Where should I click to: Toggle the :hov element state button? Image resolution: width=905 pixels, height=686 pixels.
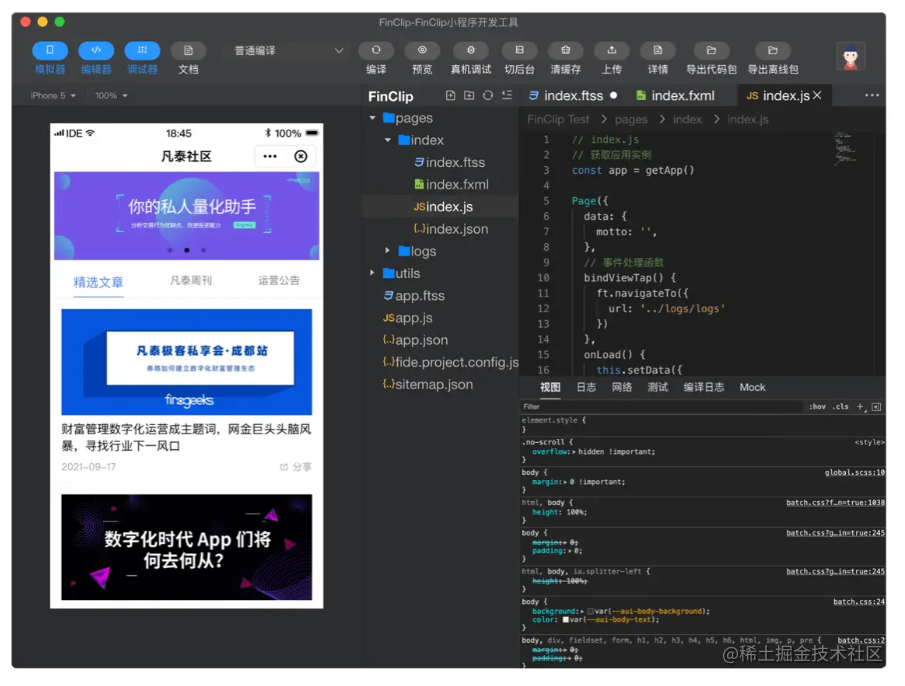point(817,407)
